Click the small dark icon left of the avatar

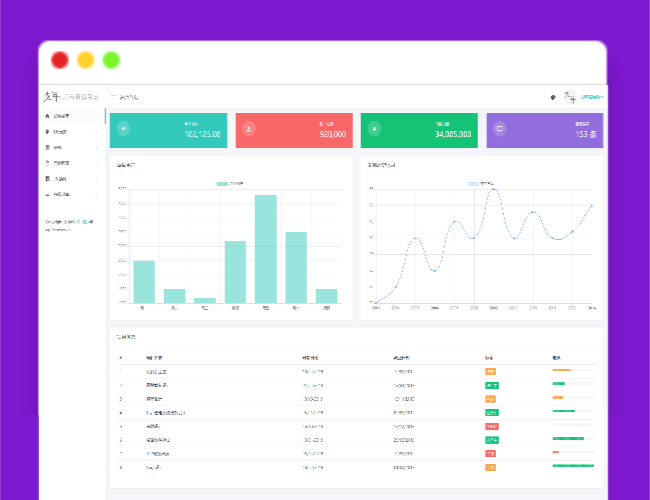553,97
